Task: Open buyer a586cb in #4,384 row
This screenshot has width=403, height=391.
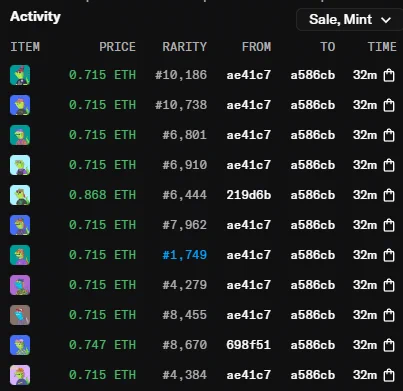Action: coord(313,375)
